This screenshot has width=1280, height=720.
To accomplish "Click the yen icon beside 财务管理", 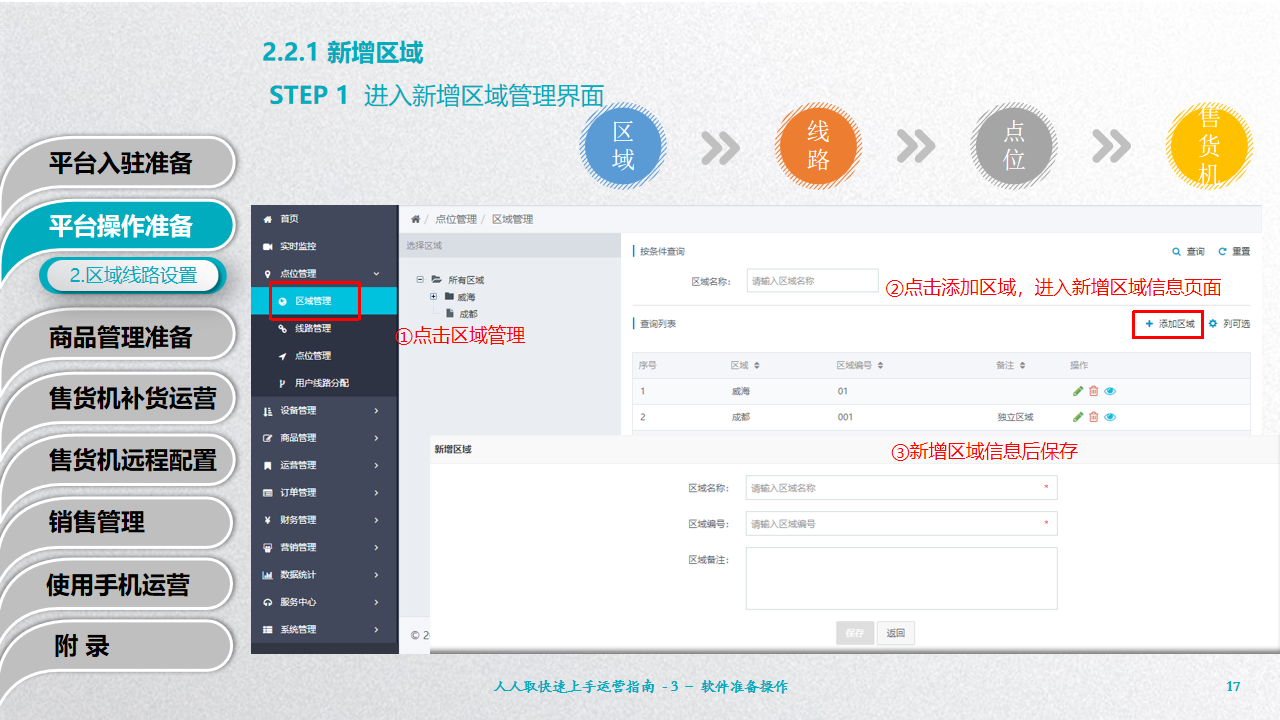I will [267, 520].
